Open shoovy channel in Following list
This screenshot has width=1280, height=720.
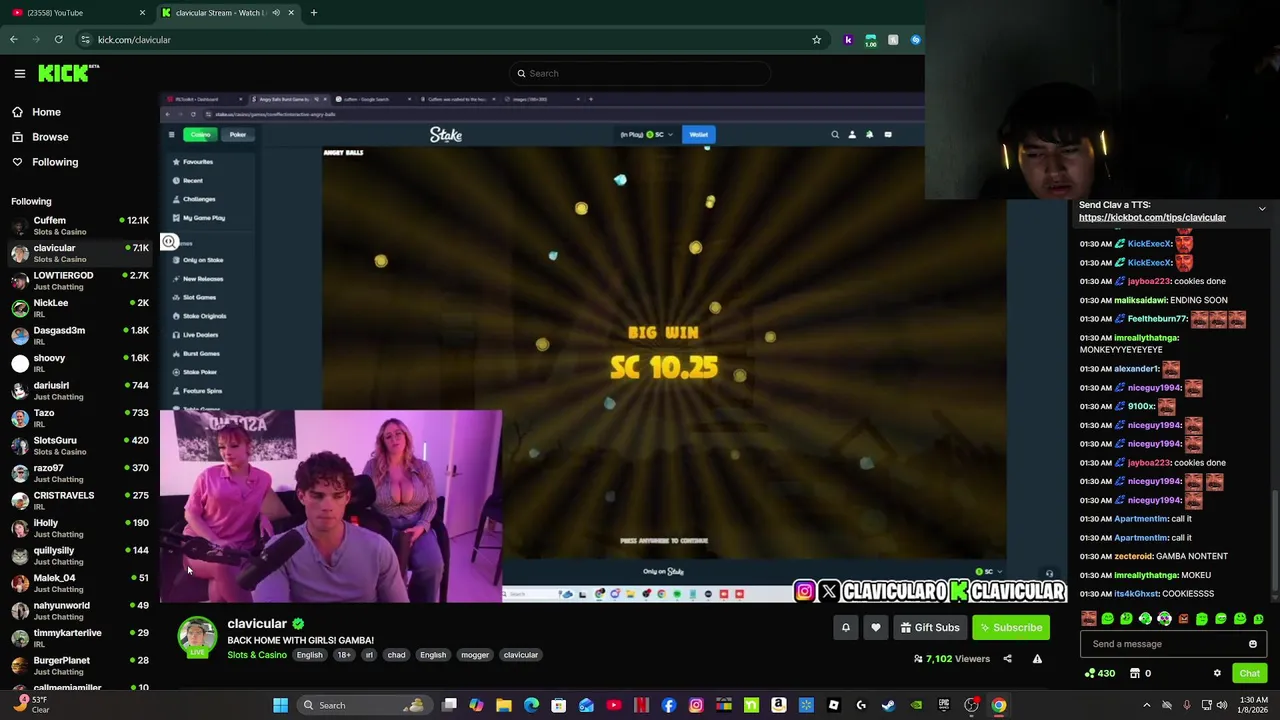click(80, 363)
